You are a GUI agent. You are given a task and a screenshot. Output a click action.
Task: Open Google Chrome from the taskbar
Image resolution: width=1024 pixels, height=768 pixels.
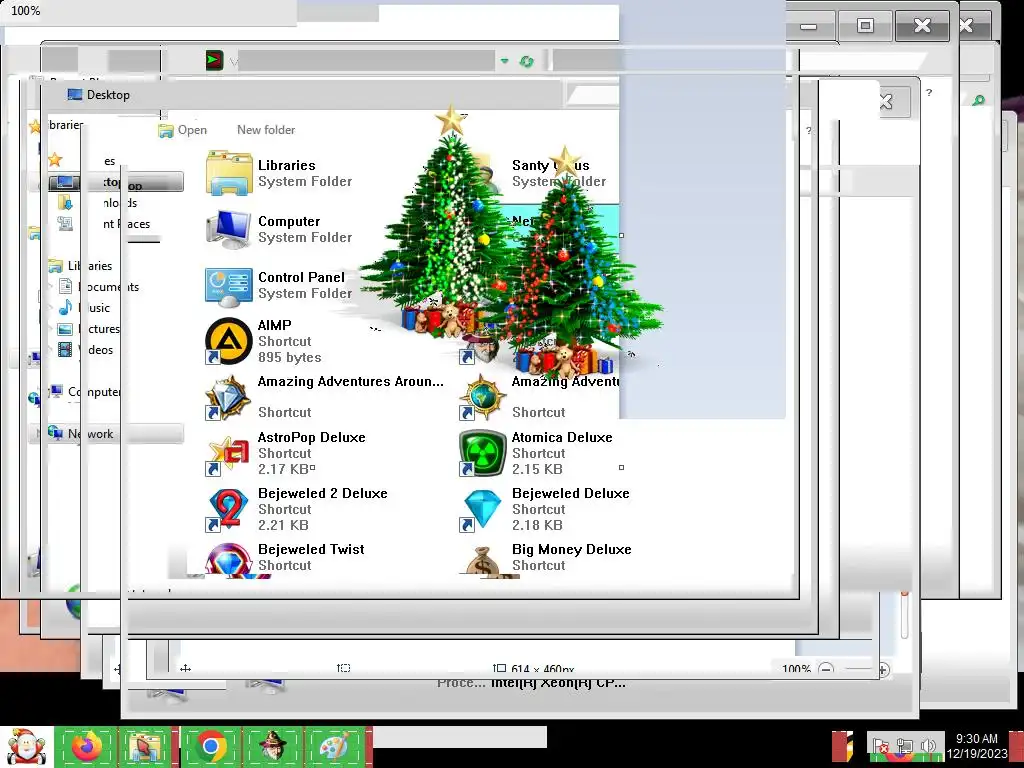[210, 746]
